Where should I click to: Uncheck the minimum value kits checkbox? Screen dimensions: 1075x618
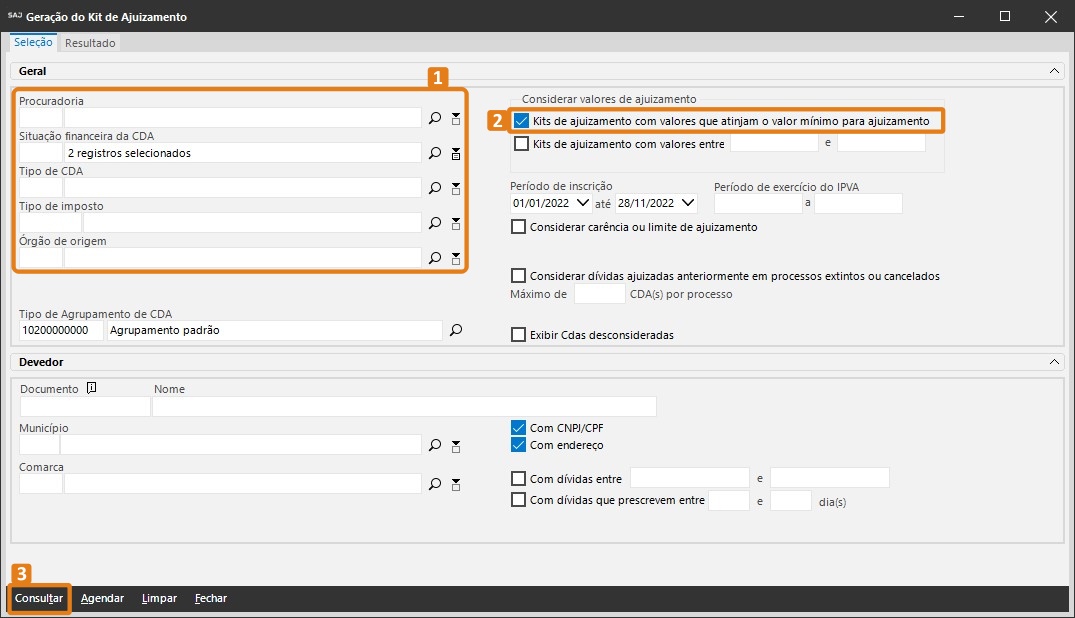point(521,121)
